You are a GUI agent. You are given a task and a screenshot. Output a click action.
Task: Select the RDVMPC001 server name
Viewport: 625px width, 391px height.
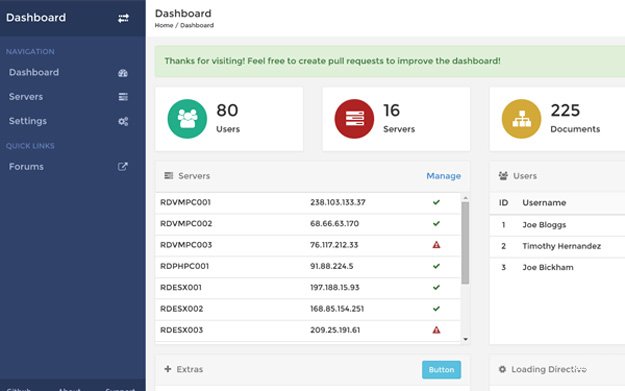point(185,202)
